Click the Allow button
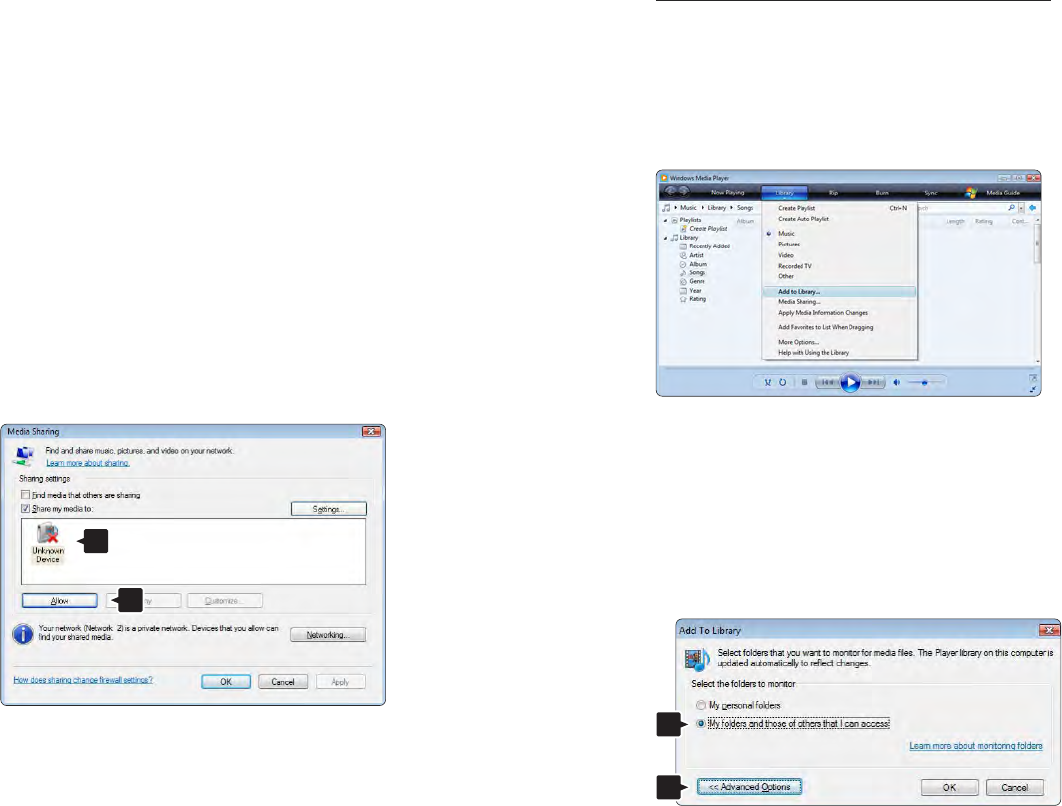The image size is (1062, 806). click(60, 601)
